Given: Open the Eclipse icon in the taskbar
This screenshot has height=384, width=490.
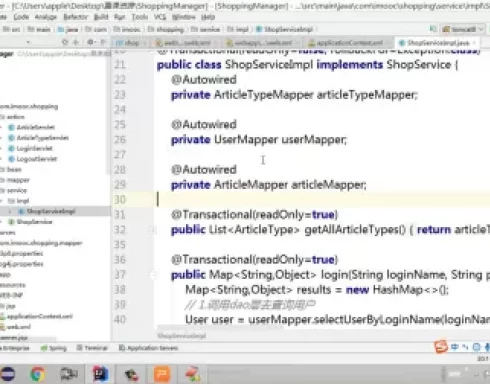Looking at the screenshot, I should click(x=8, y=374).
